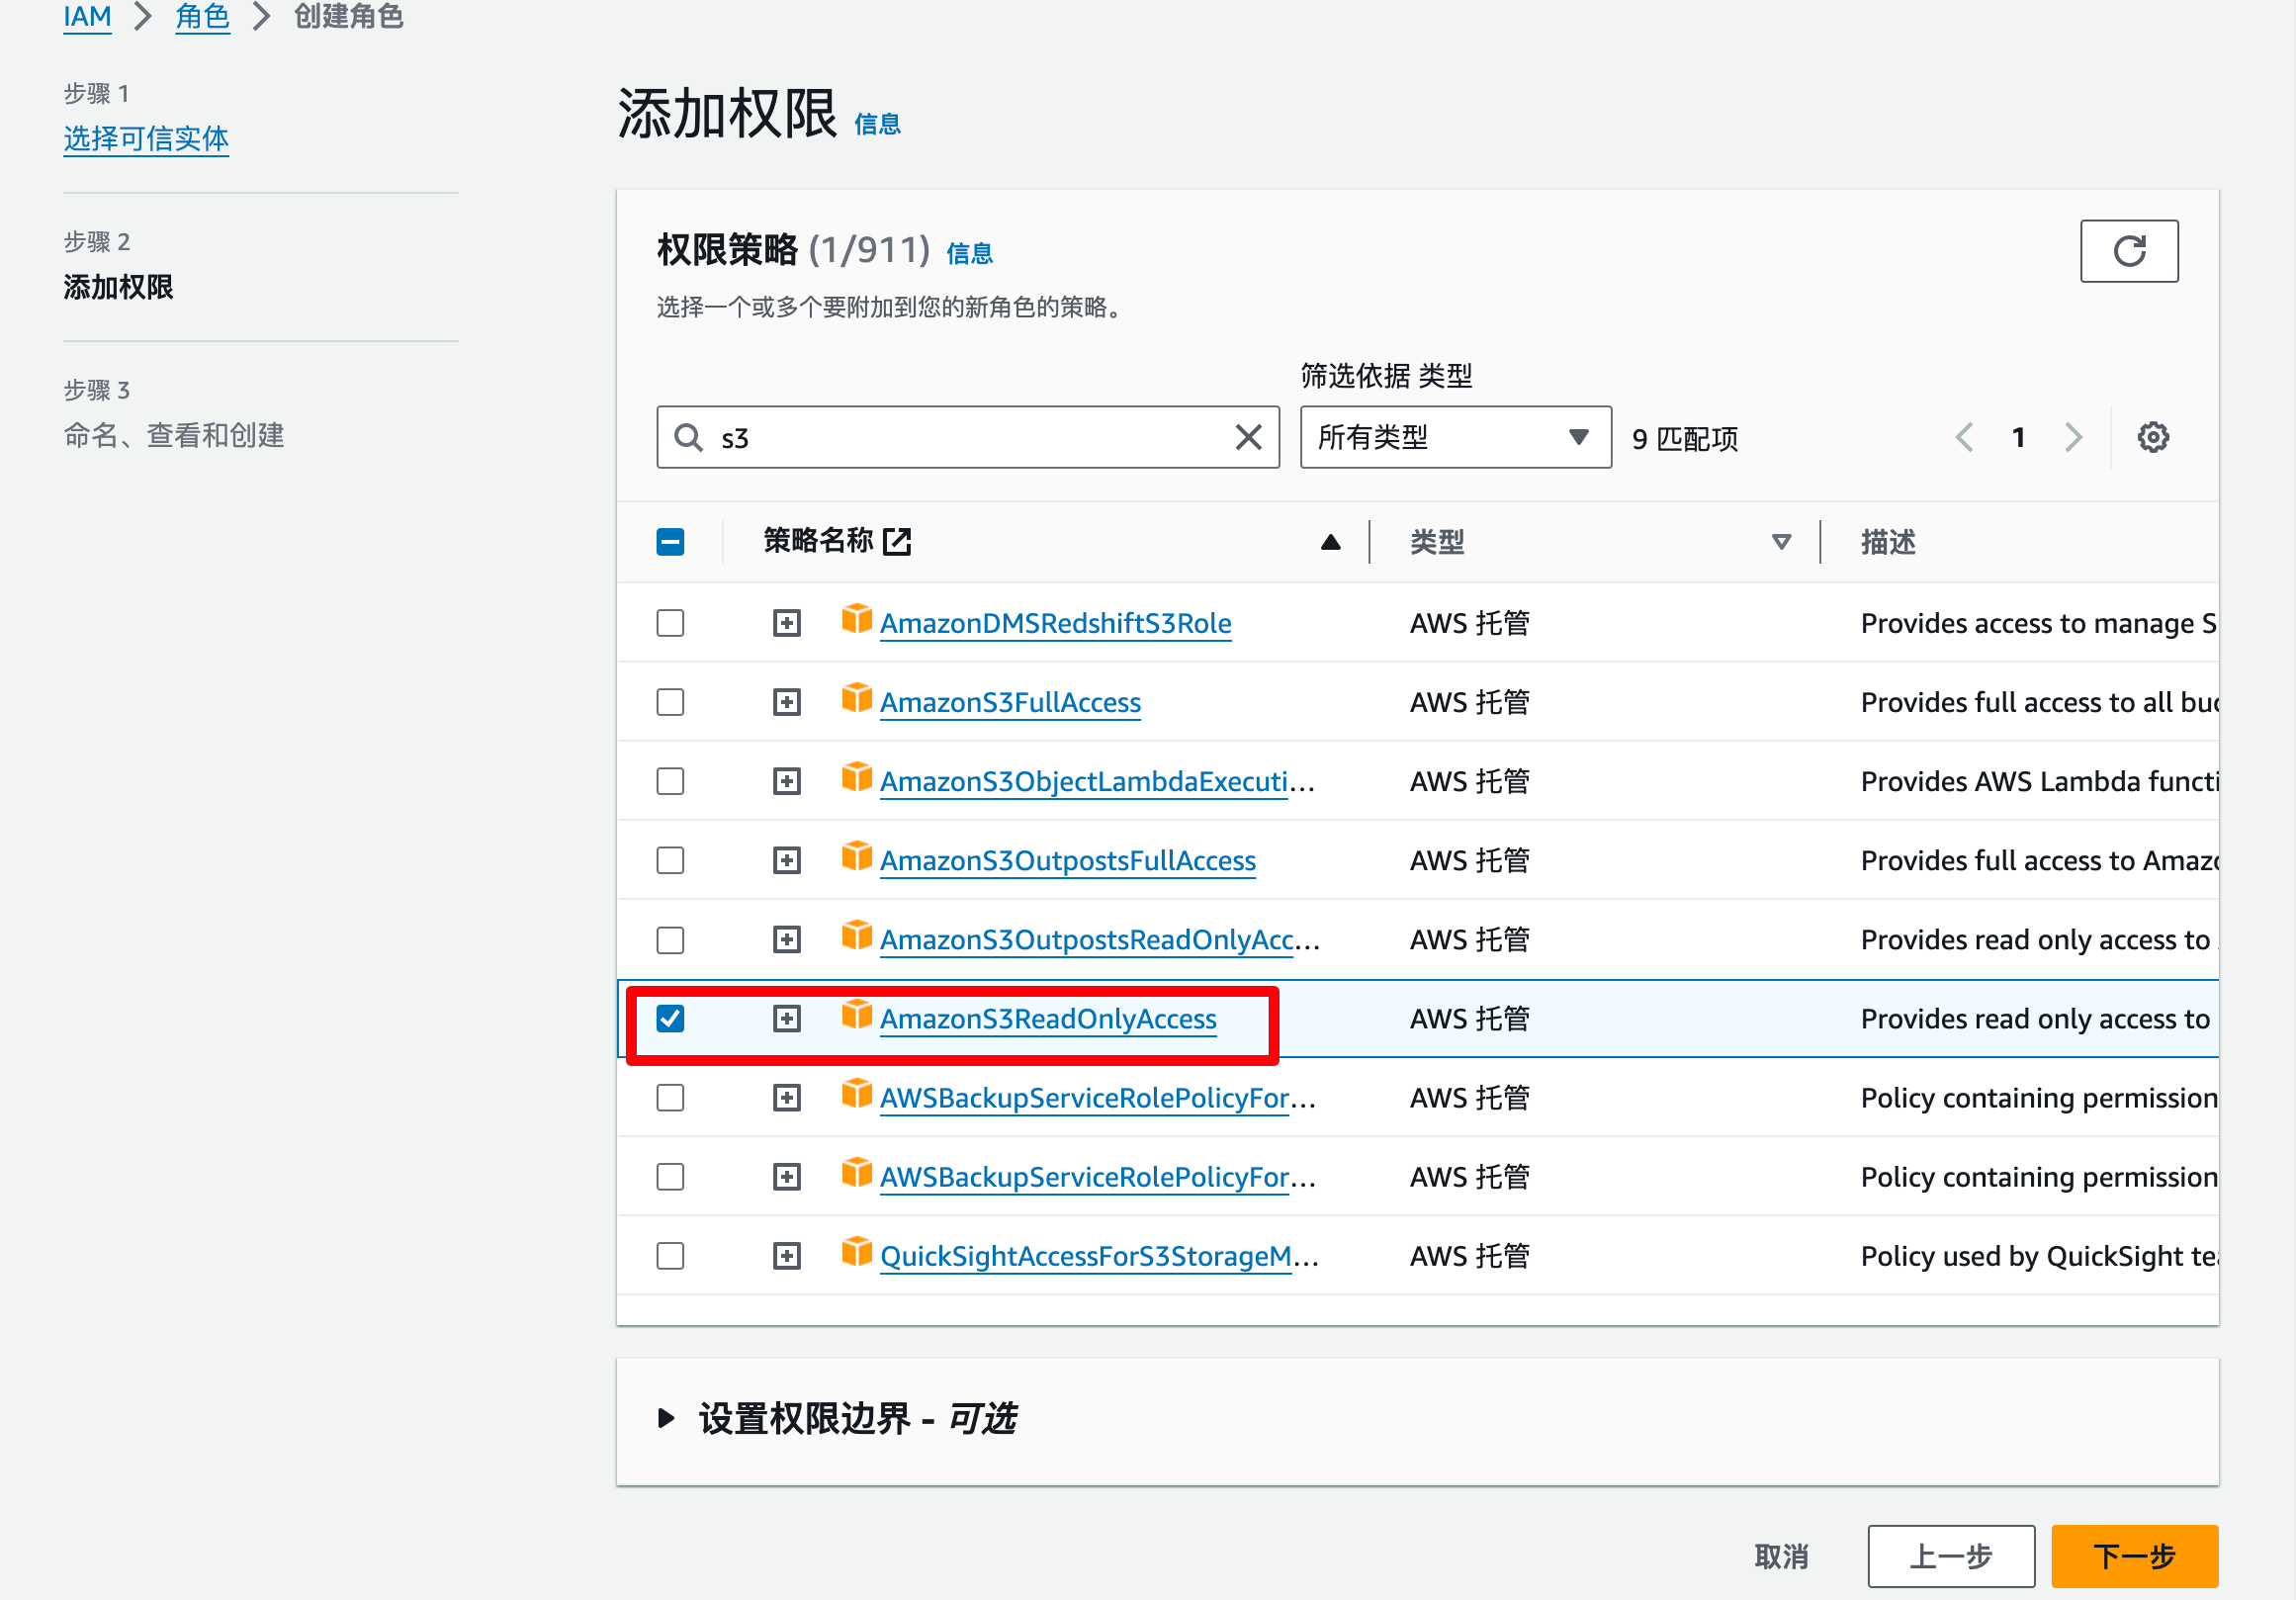The height and width of the screenshot is (1600, 2296).
Task: Open external link icon beside 策略名称
Action: click(x=897, y=541)
